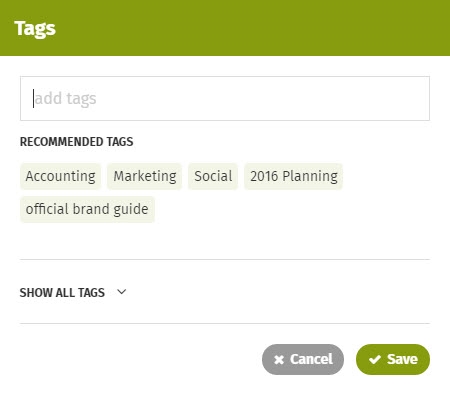Screen dimensions: 450x395
Task: Add the Social recommended tag
Action: [213, 176]
